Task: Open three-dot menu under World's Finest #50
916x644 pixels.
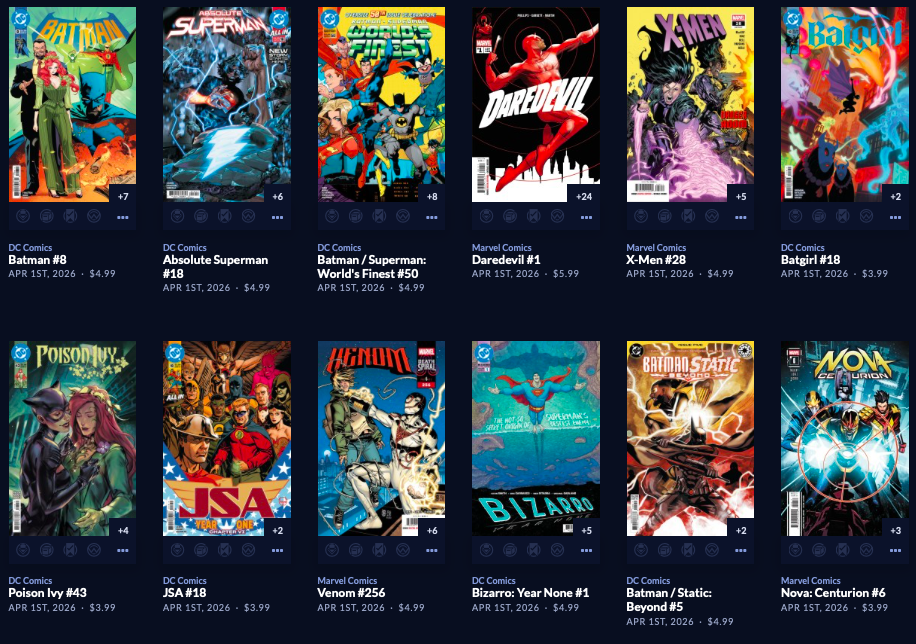Action: click(x=432, y=217)
